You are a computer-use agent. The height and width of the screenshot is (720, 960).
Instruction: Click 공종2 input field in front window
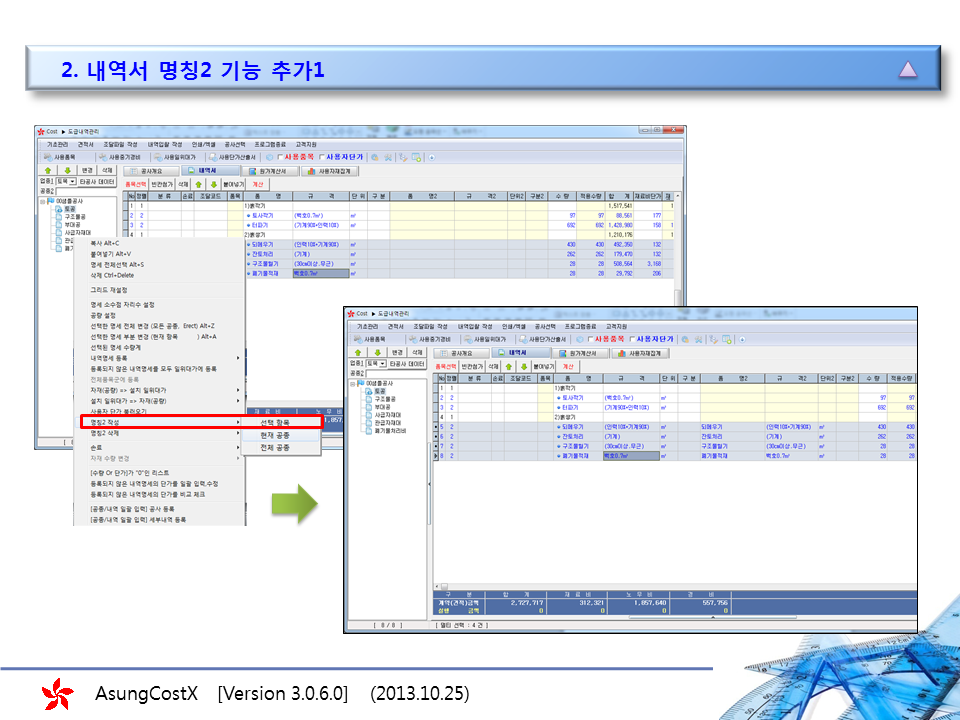(x=396, y=373)
